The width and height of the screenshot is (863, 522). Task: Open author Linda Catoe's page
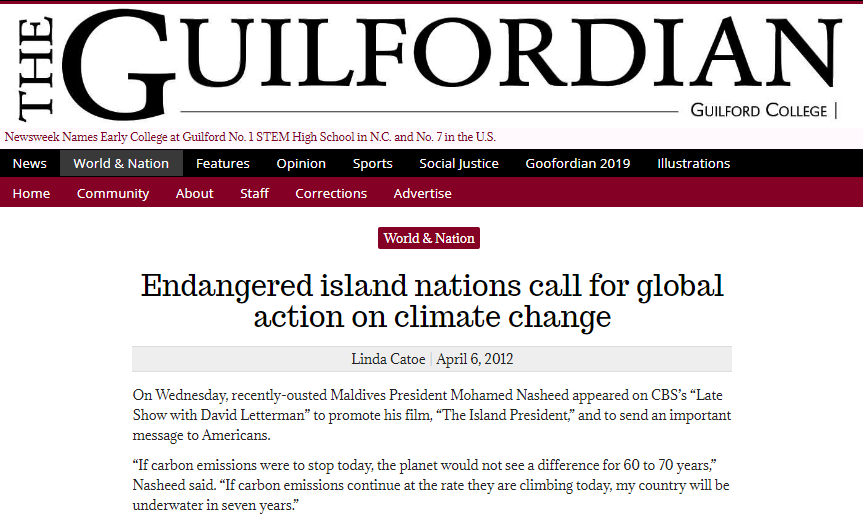tap(388, 360)
